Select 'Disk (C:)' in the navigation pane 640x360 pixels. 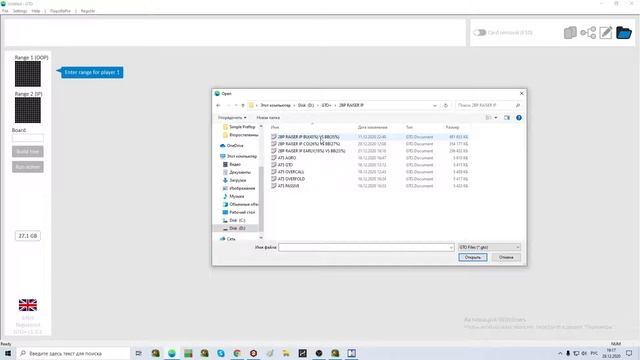pyautogui.click(x=237, y=220)
